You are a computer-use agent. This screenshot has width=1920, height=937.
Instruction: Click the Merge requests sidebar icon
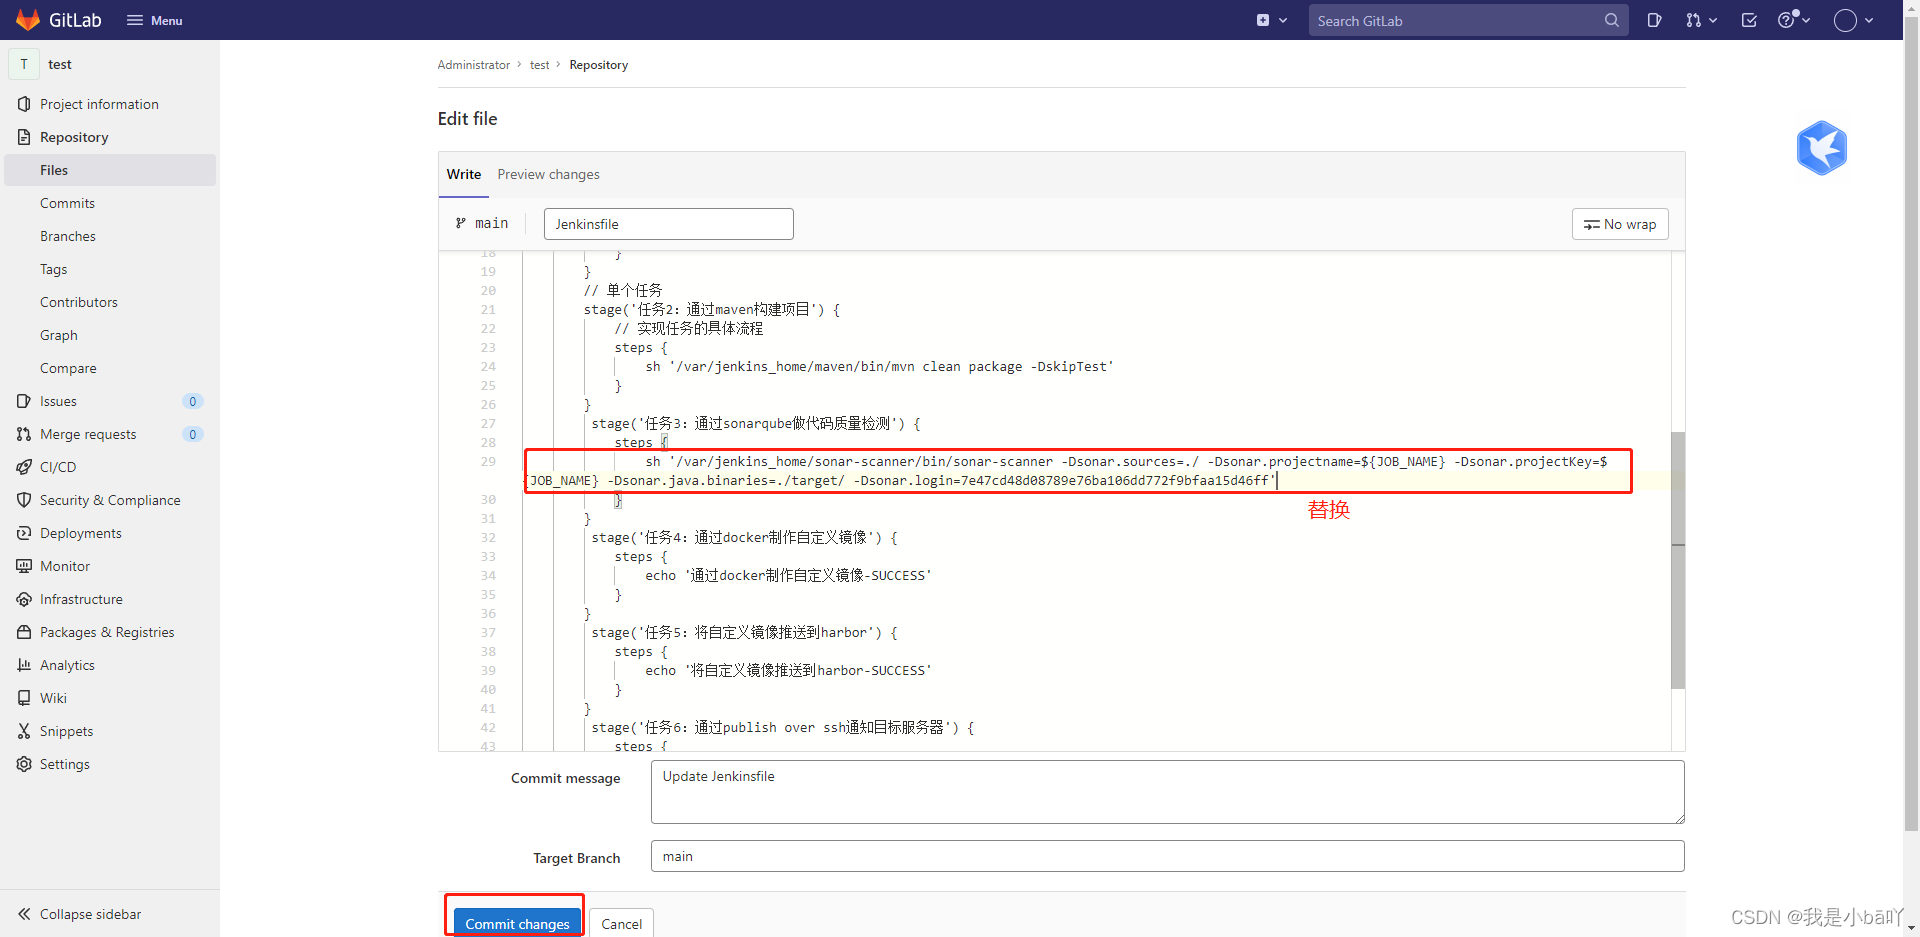(24, 434)
